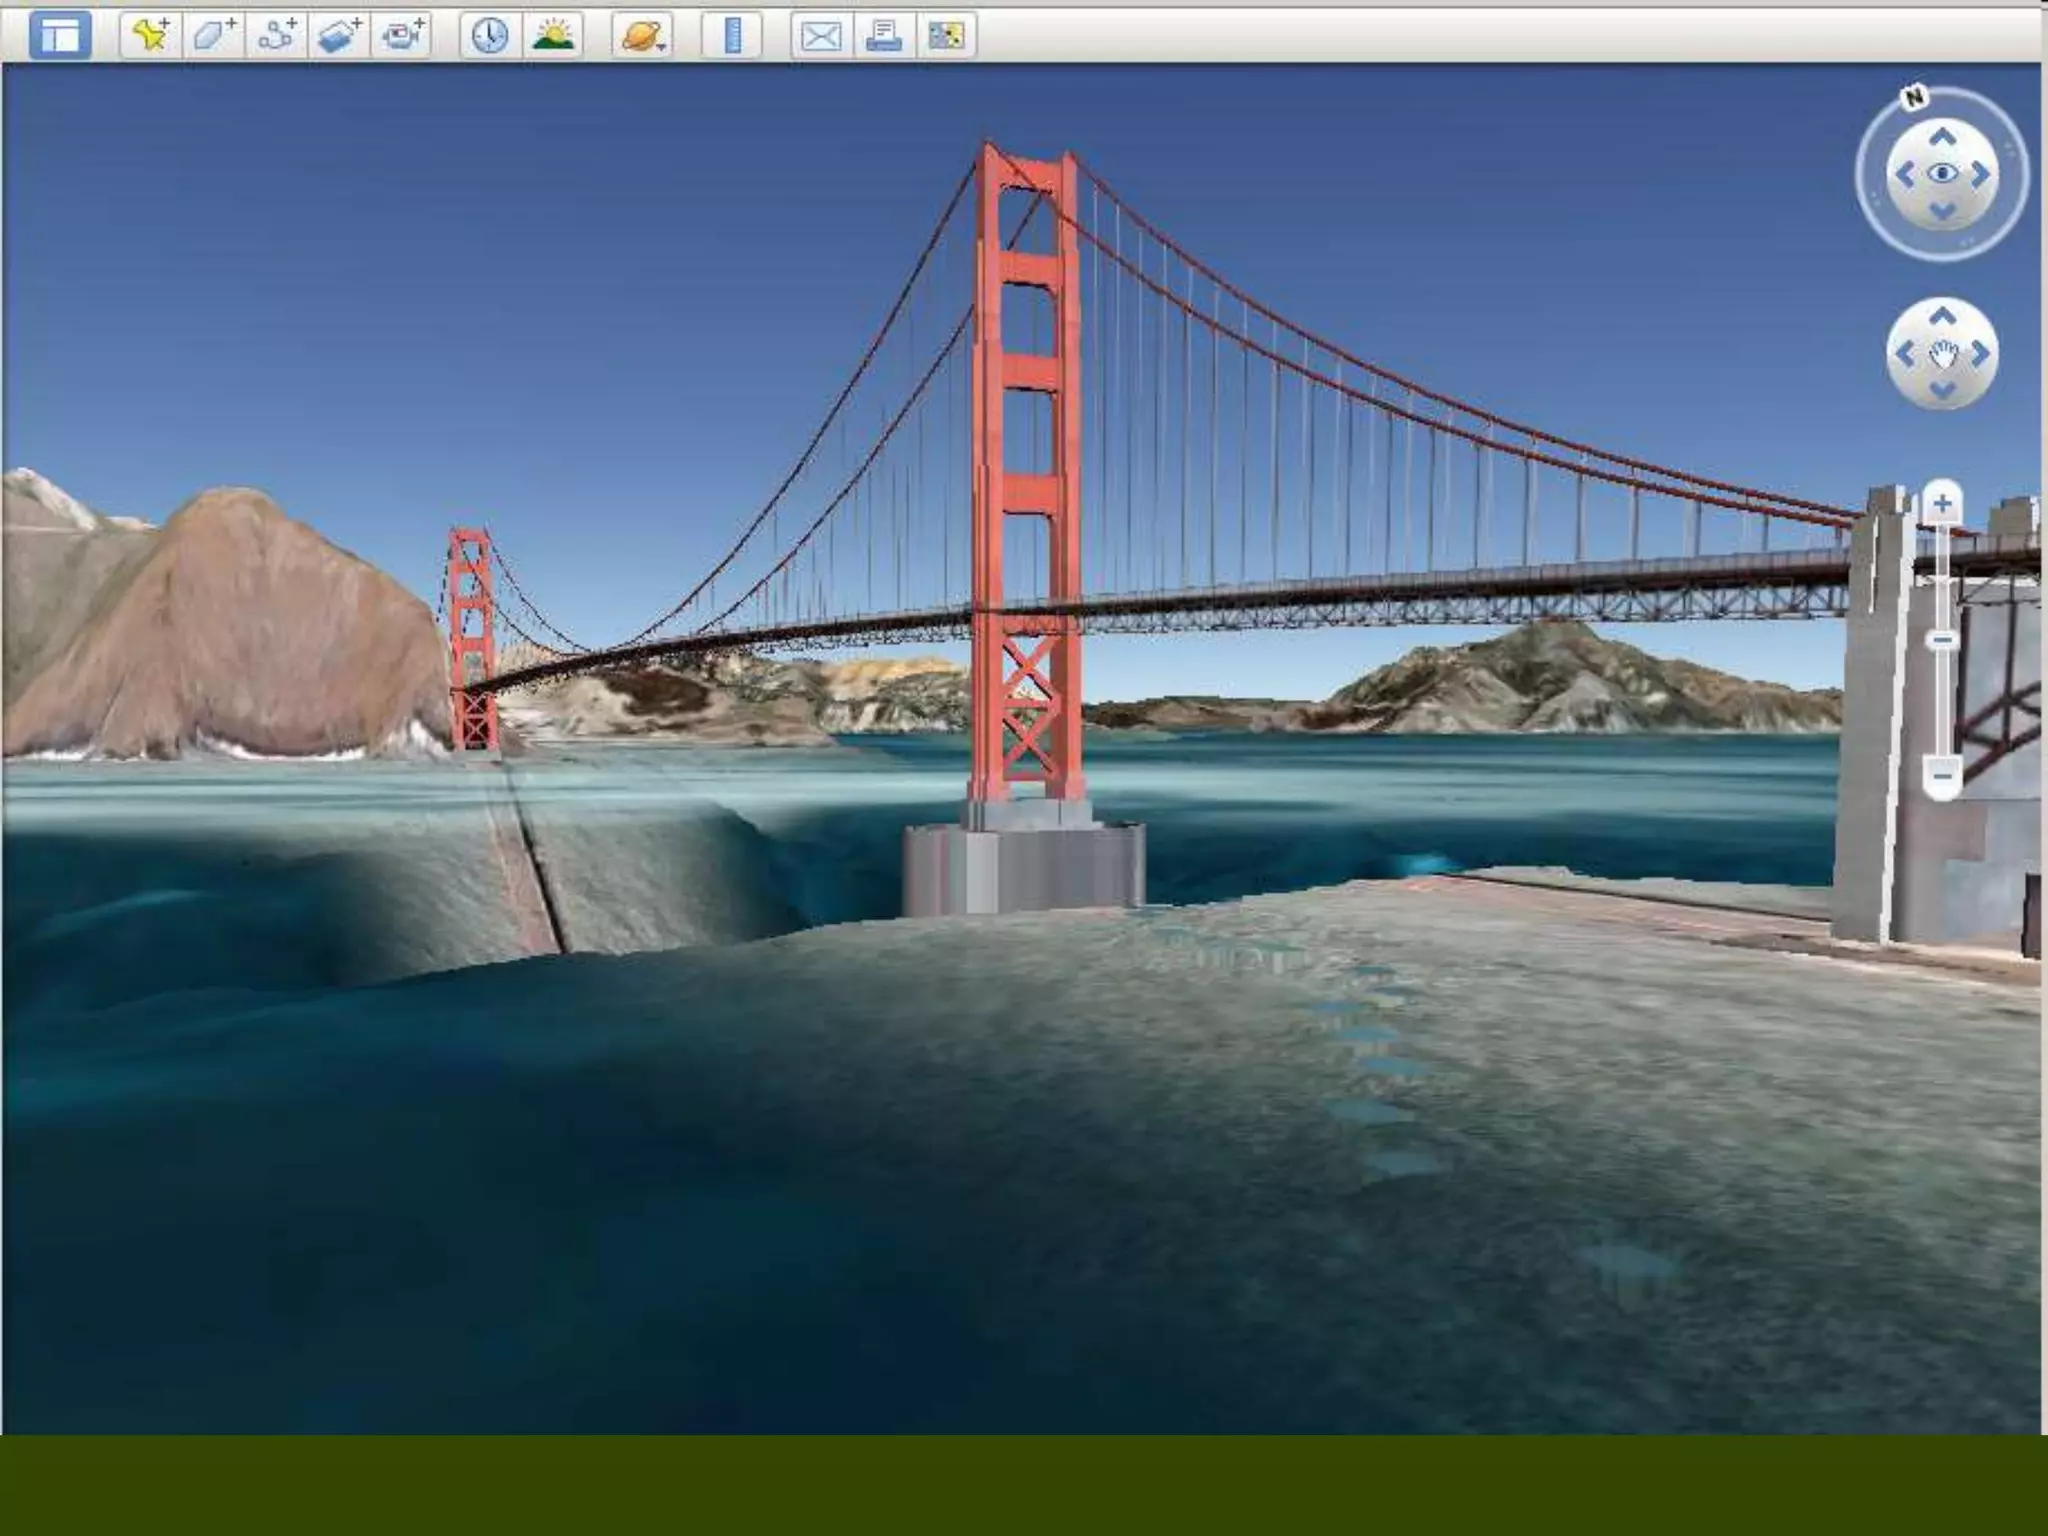This screenshot has width=2048, height=1536.
Task: Click the look-right arrow on eye joystick
Action: click(1981, 175)
